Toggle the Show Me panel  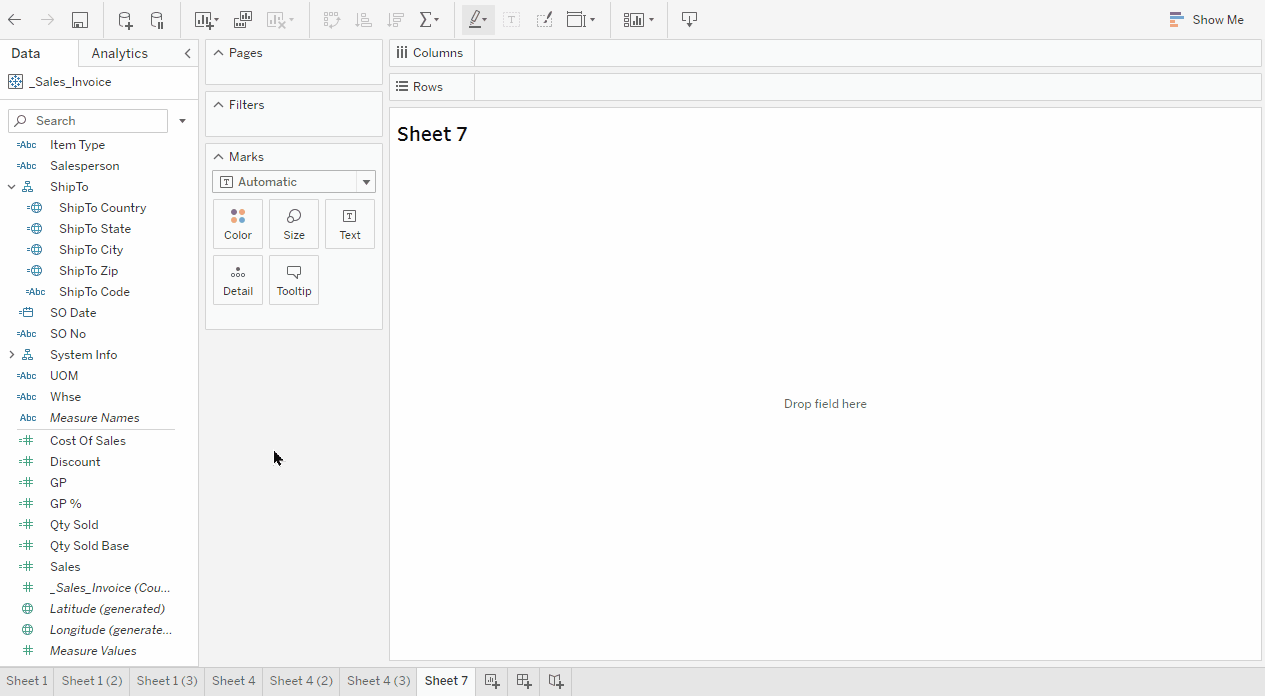click(x=1206, y=20)
